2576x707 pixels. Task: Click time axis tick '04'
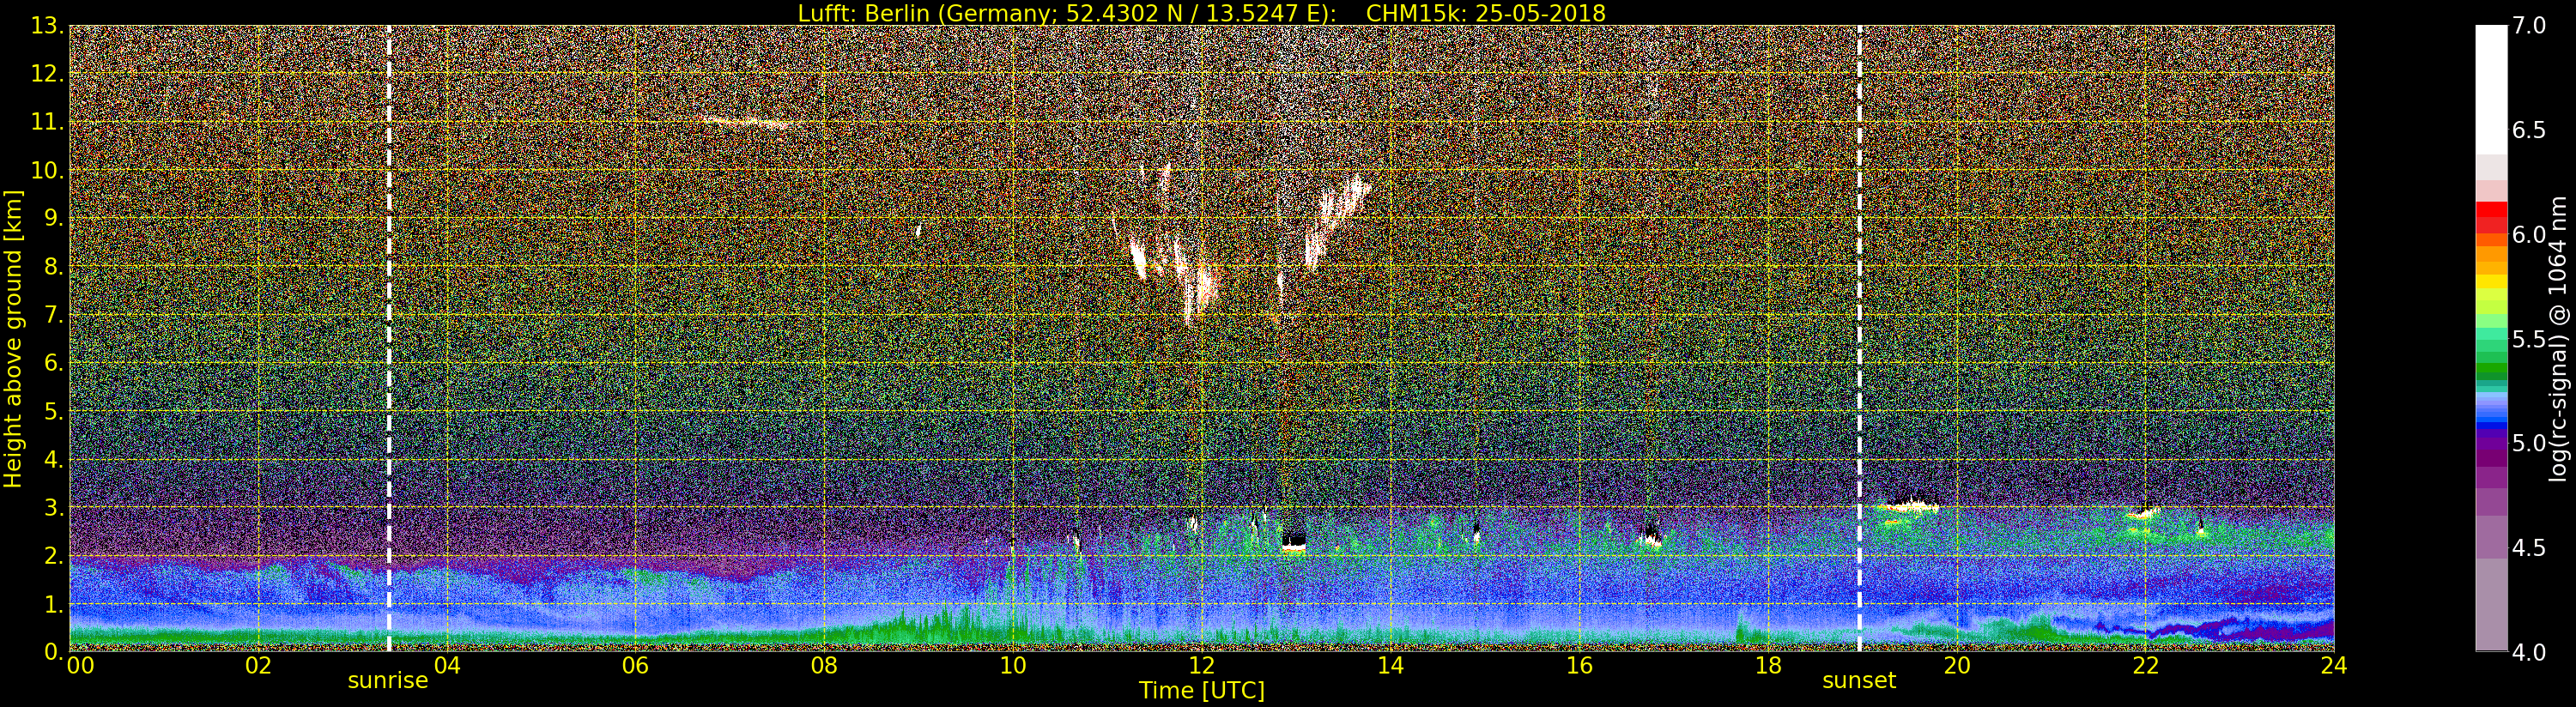(x=447, y=665)
